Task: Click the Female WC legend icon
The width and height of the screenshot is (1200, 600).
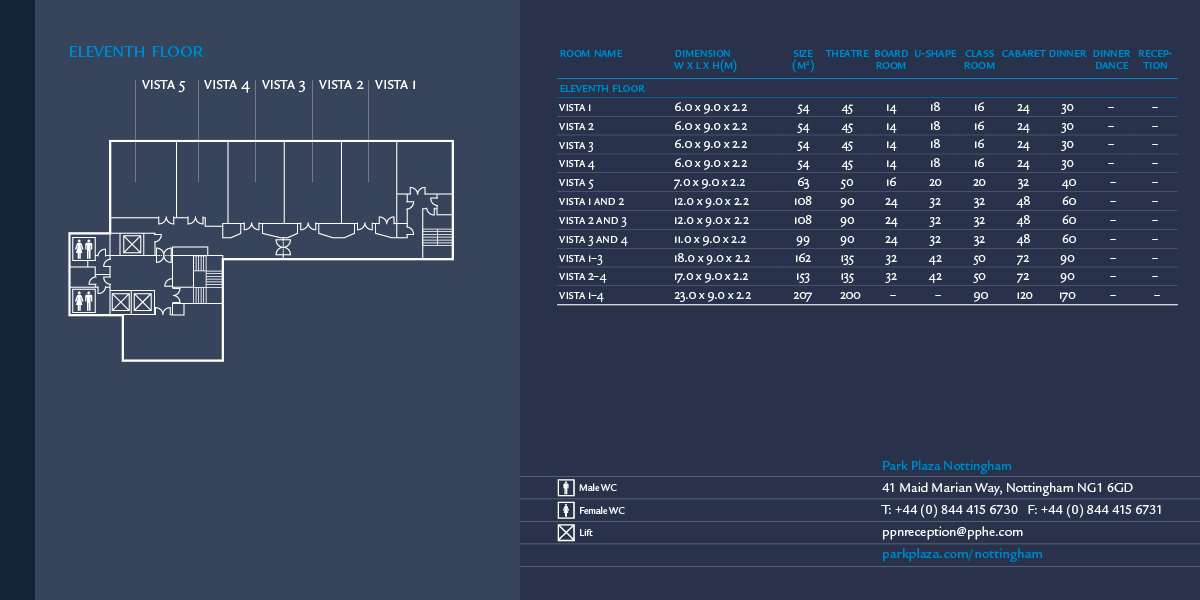Action: [566, 510]
